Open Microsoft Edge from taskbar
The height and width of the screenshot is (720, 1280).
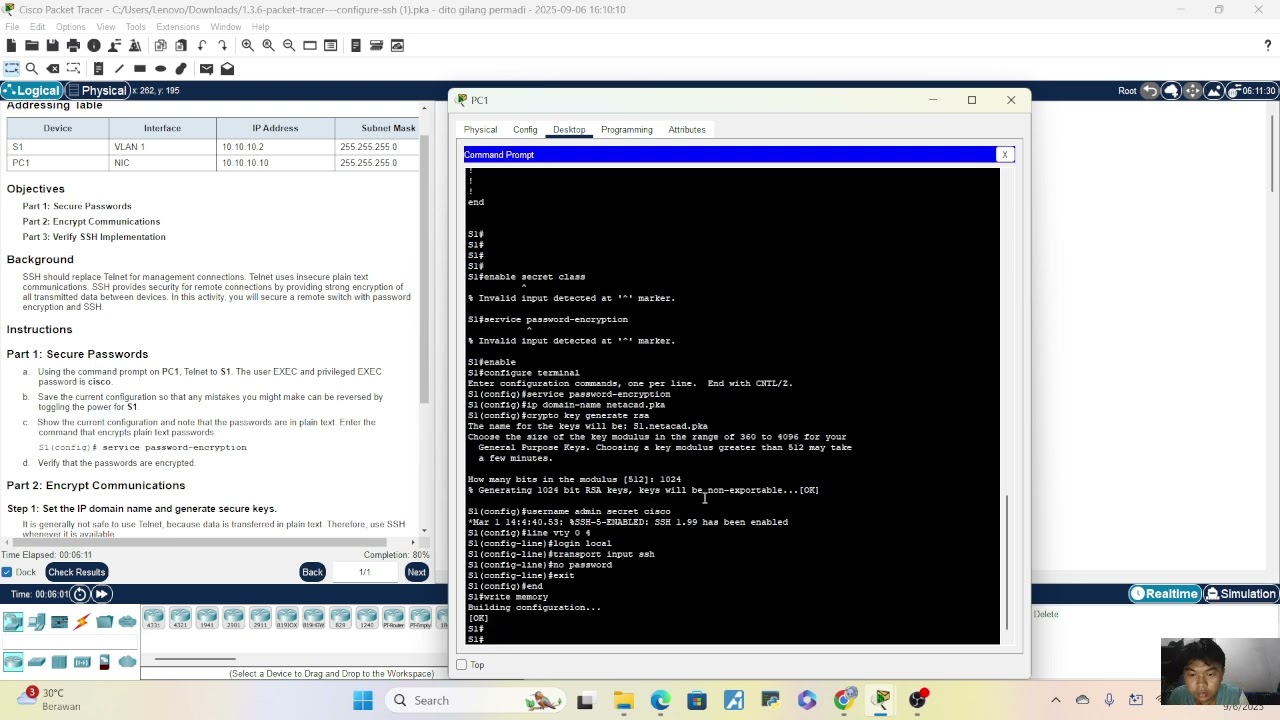pos(660,700)
